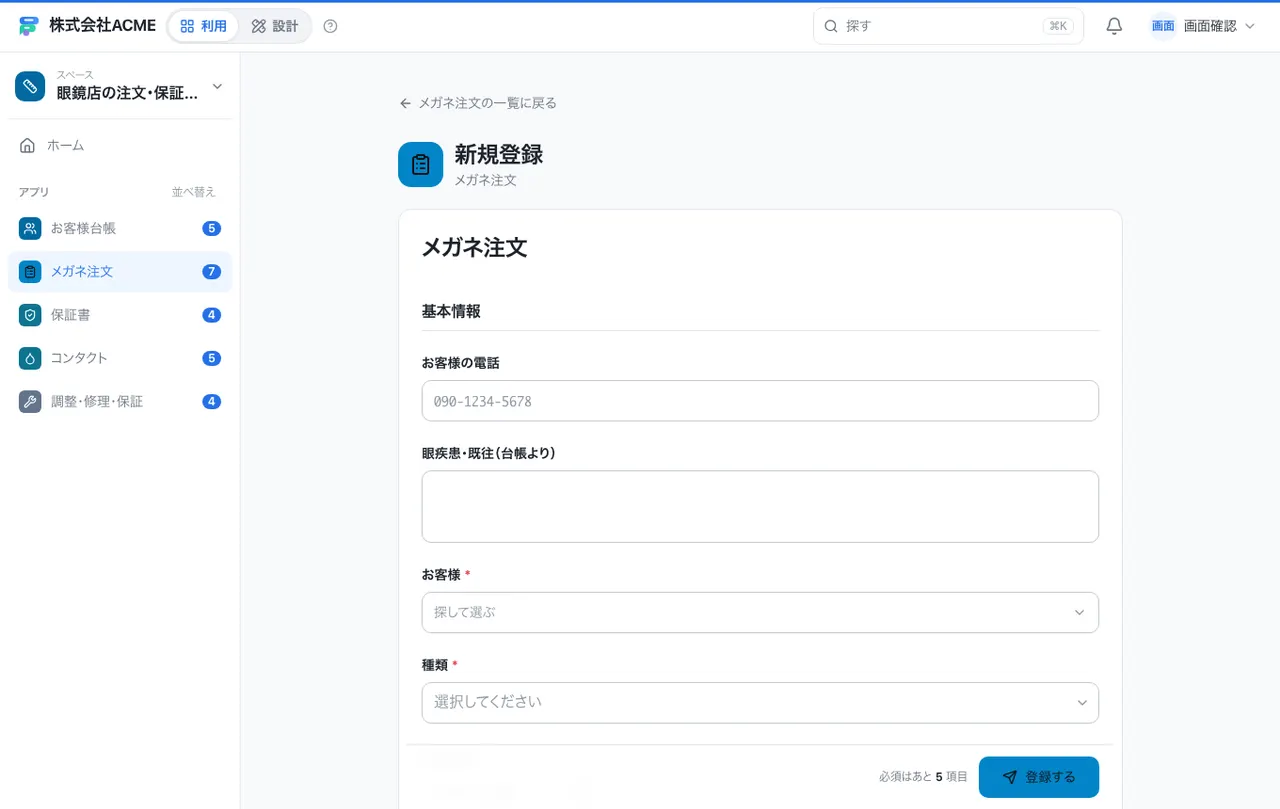The width and height of the screenshot is (1280, 809).
Task: Click the search magnifier icon
Action: (x=830, y=26)
